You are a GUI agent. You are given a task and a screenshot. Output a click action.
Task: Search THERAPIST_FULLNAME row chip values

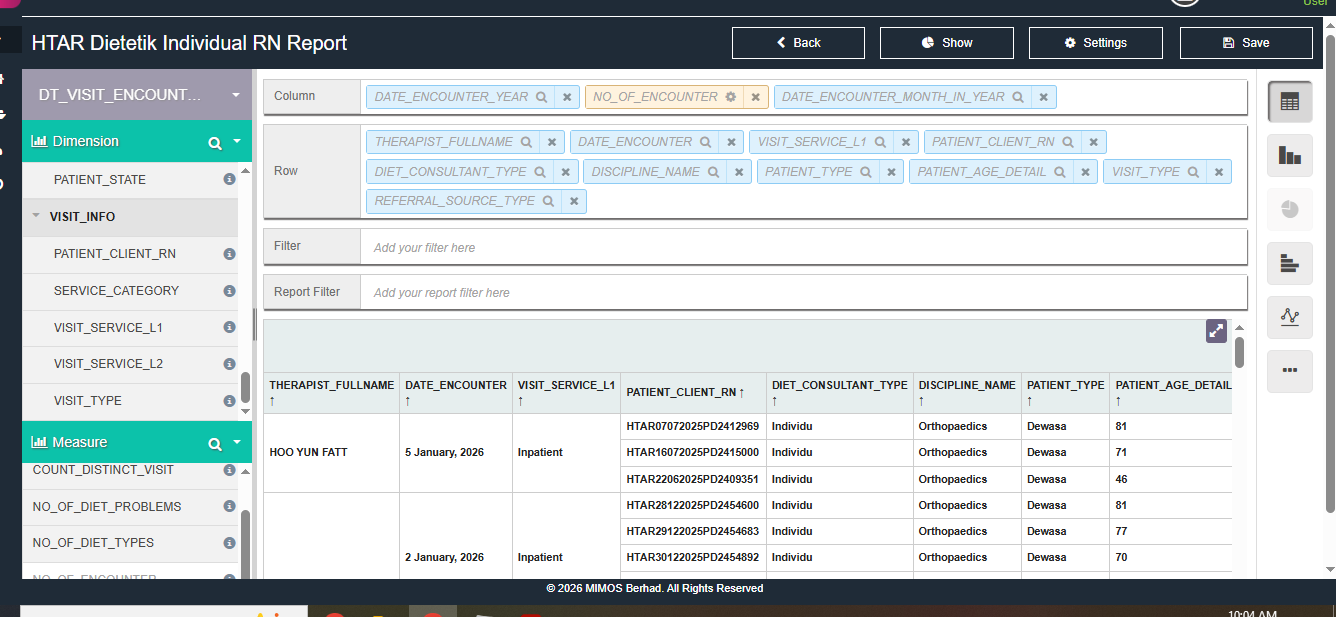tap(526, 142)
